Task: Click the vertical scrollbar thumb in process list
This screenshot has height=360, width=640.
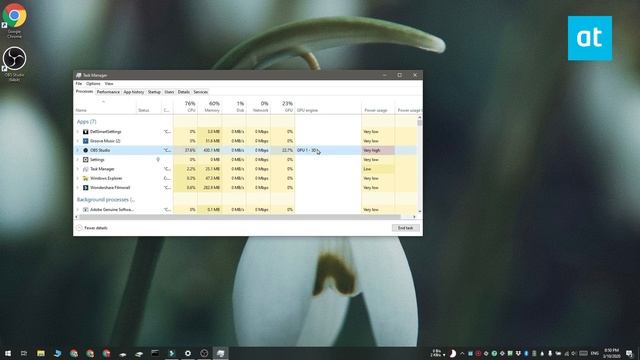Action: [x=420, y=122]
